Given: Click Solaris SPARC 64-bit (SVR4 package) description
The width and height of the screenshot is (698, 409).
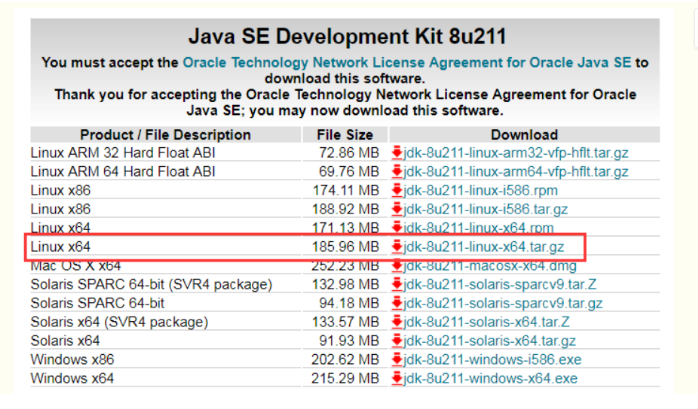Looking at the screenshot, I should [151, 284].
